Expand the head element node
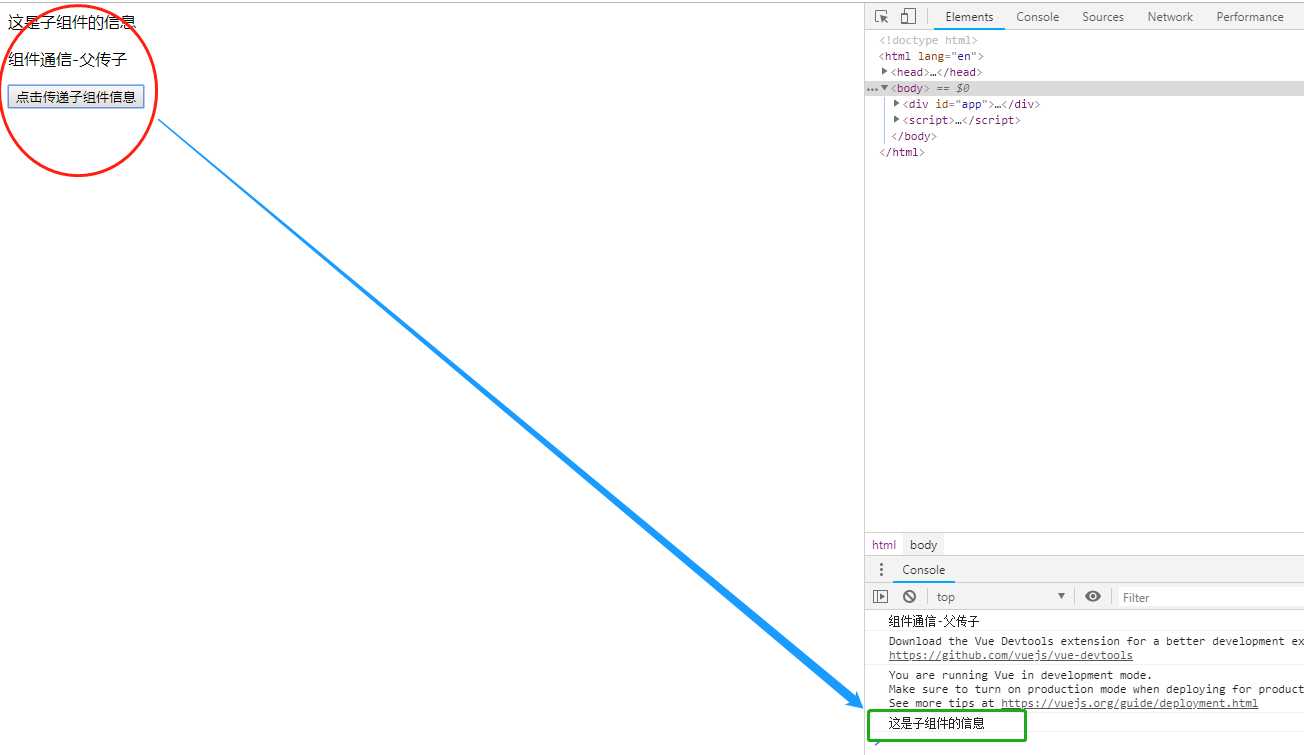1304x755 pixels. (x=884, y=72)
